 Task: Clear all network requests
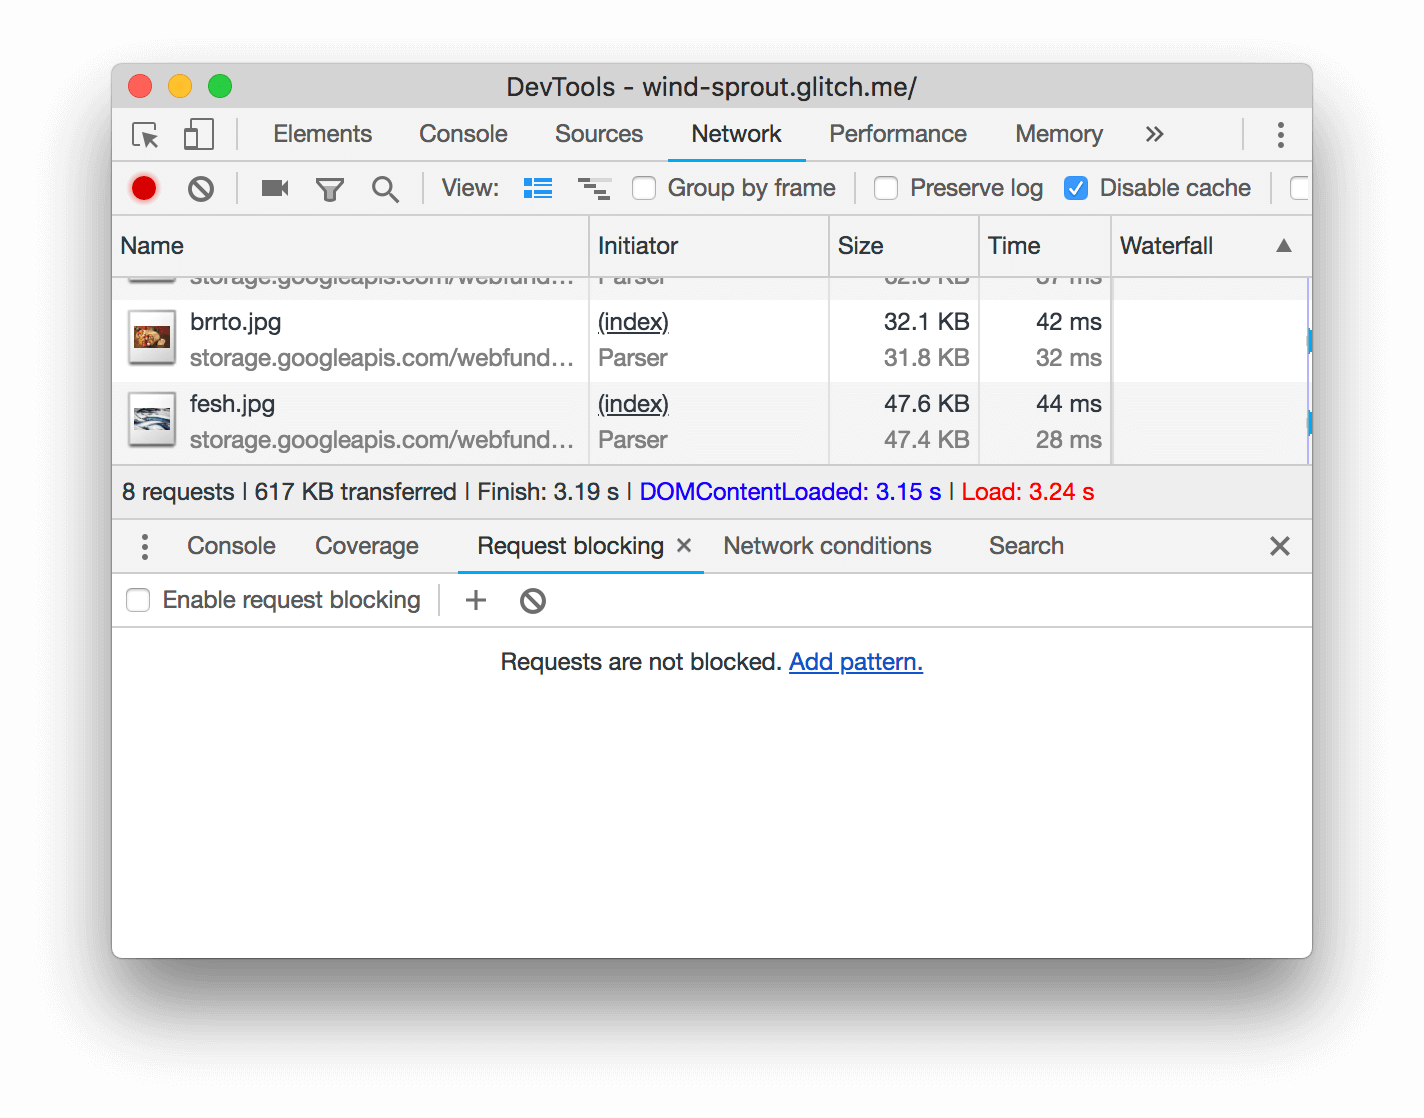pos(200,188)
